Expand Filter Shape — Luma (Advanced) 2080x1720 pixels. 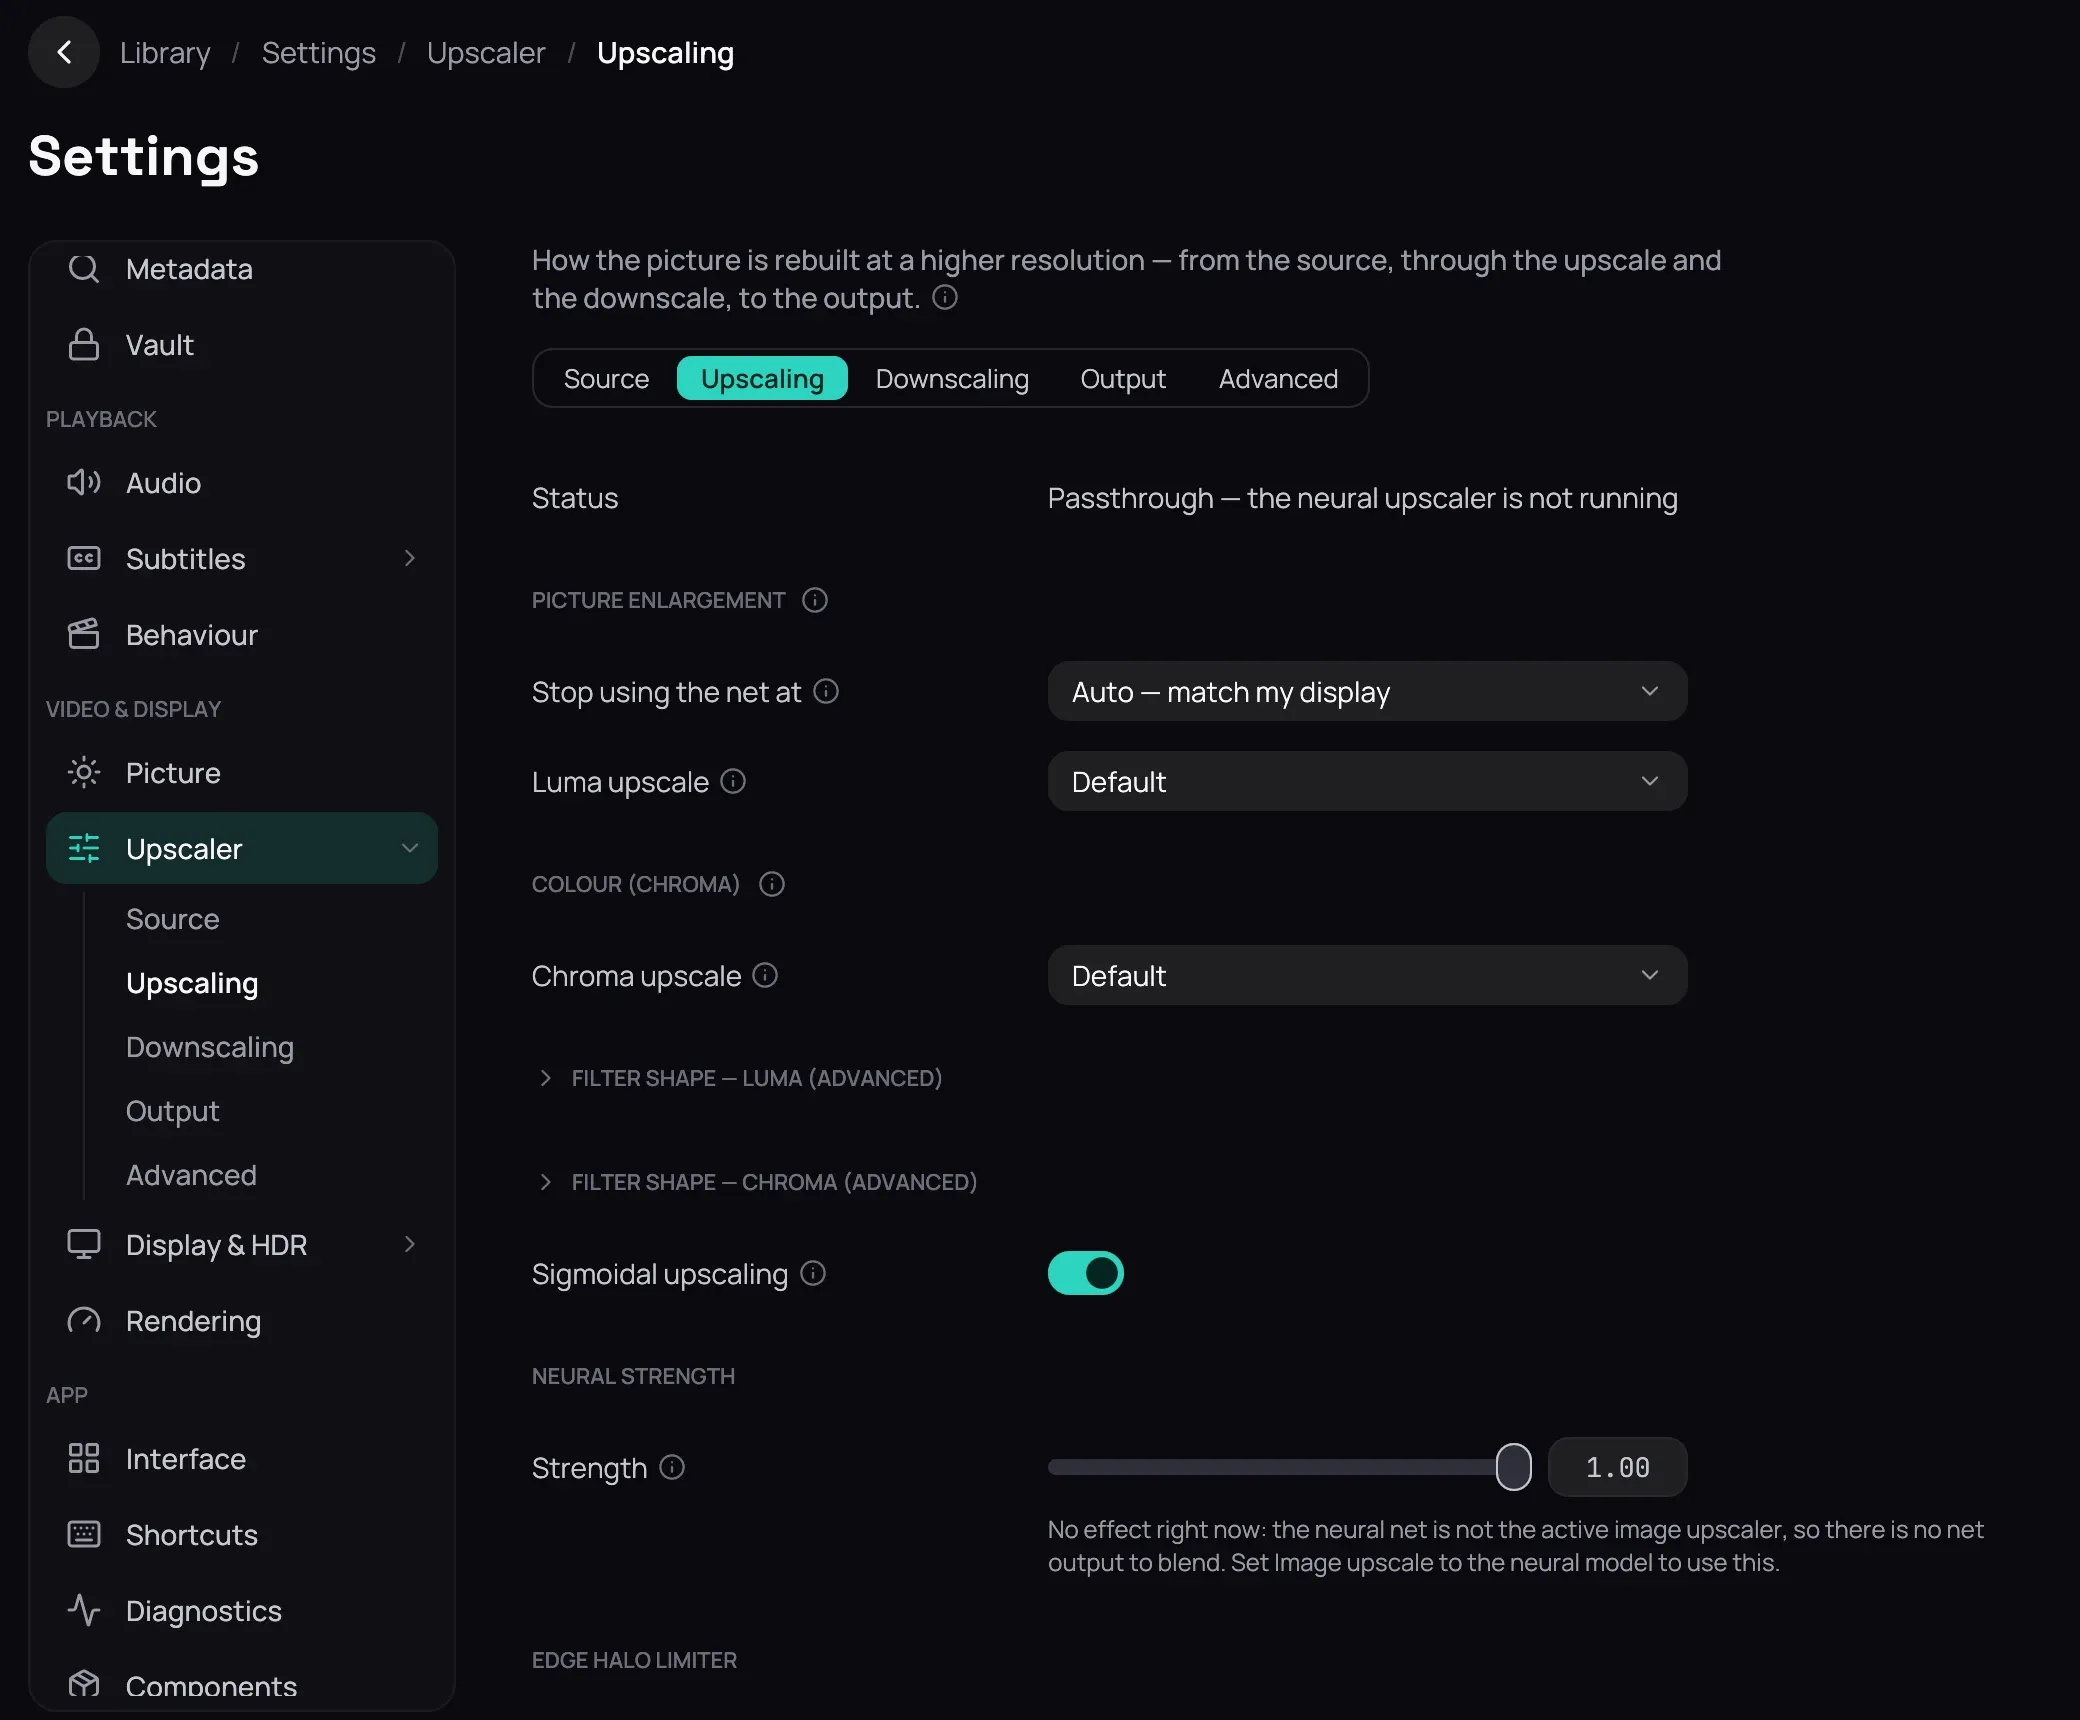pos(740,1078)
